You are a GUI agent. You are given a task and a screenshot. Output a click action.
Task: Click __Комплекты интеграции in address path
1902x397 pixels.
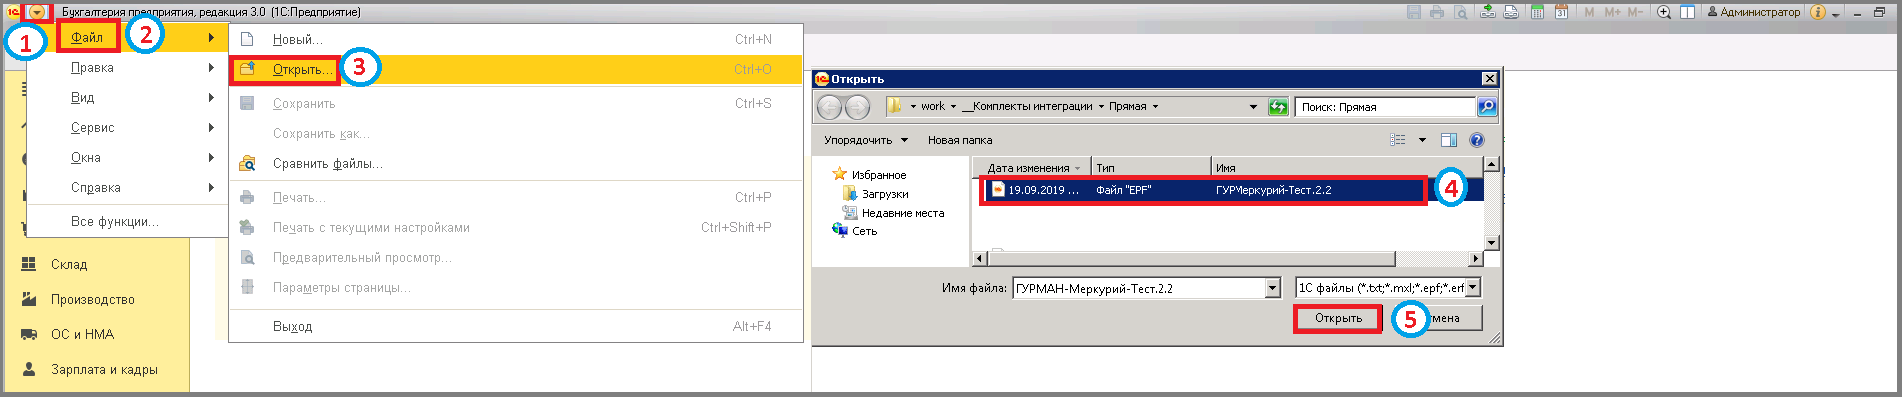click(x=1027, y=106)
